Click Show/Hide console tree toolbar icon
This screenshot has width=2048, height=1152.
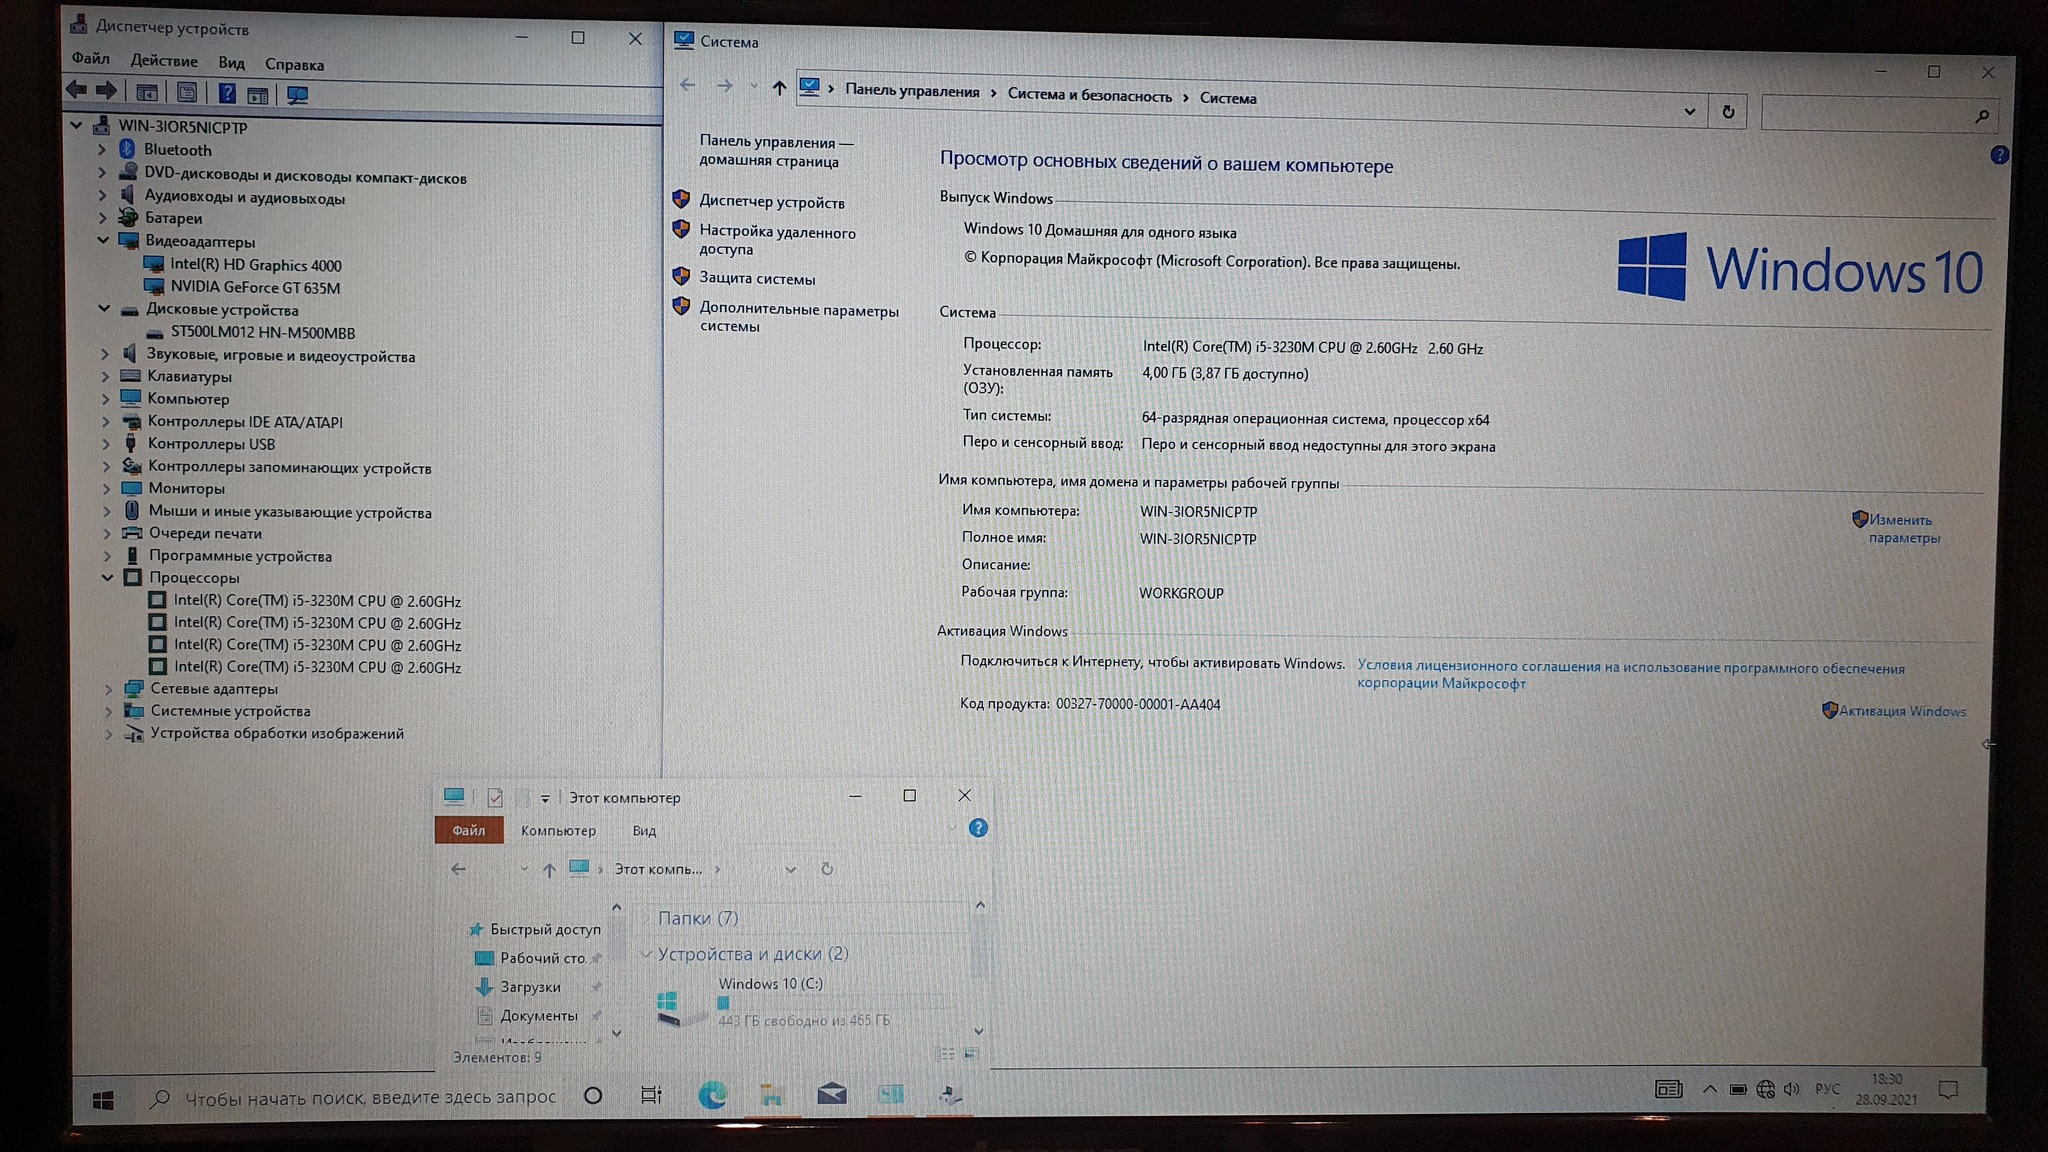tap(147, 93)
